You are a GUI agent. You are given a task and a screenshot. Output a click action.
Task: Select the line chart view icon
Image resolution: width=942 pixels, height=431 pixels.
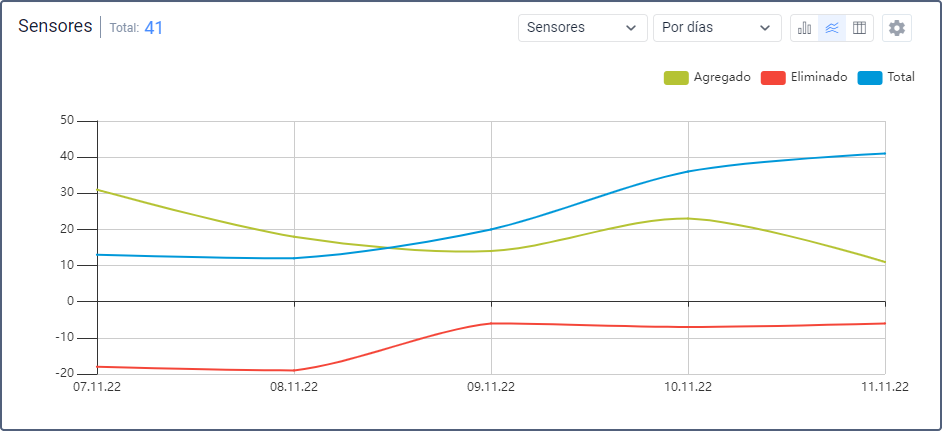tap(831, 28)
